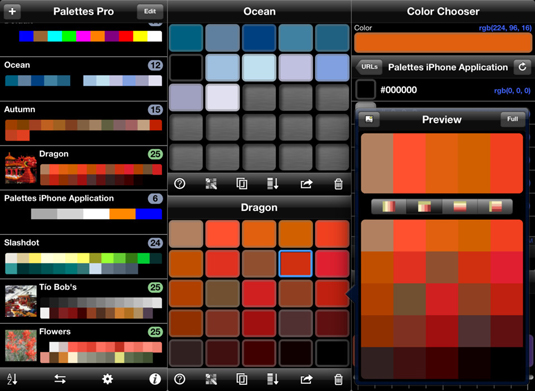This screenshot has height=391, width=535.
Task: Tap the 6 badge on Palettes iPhone Application
Action: [155, 198]
